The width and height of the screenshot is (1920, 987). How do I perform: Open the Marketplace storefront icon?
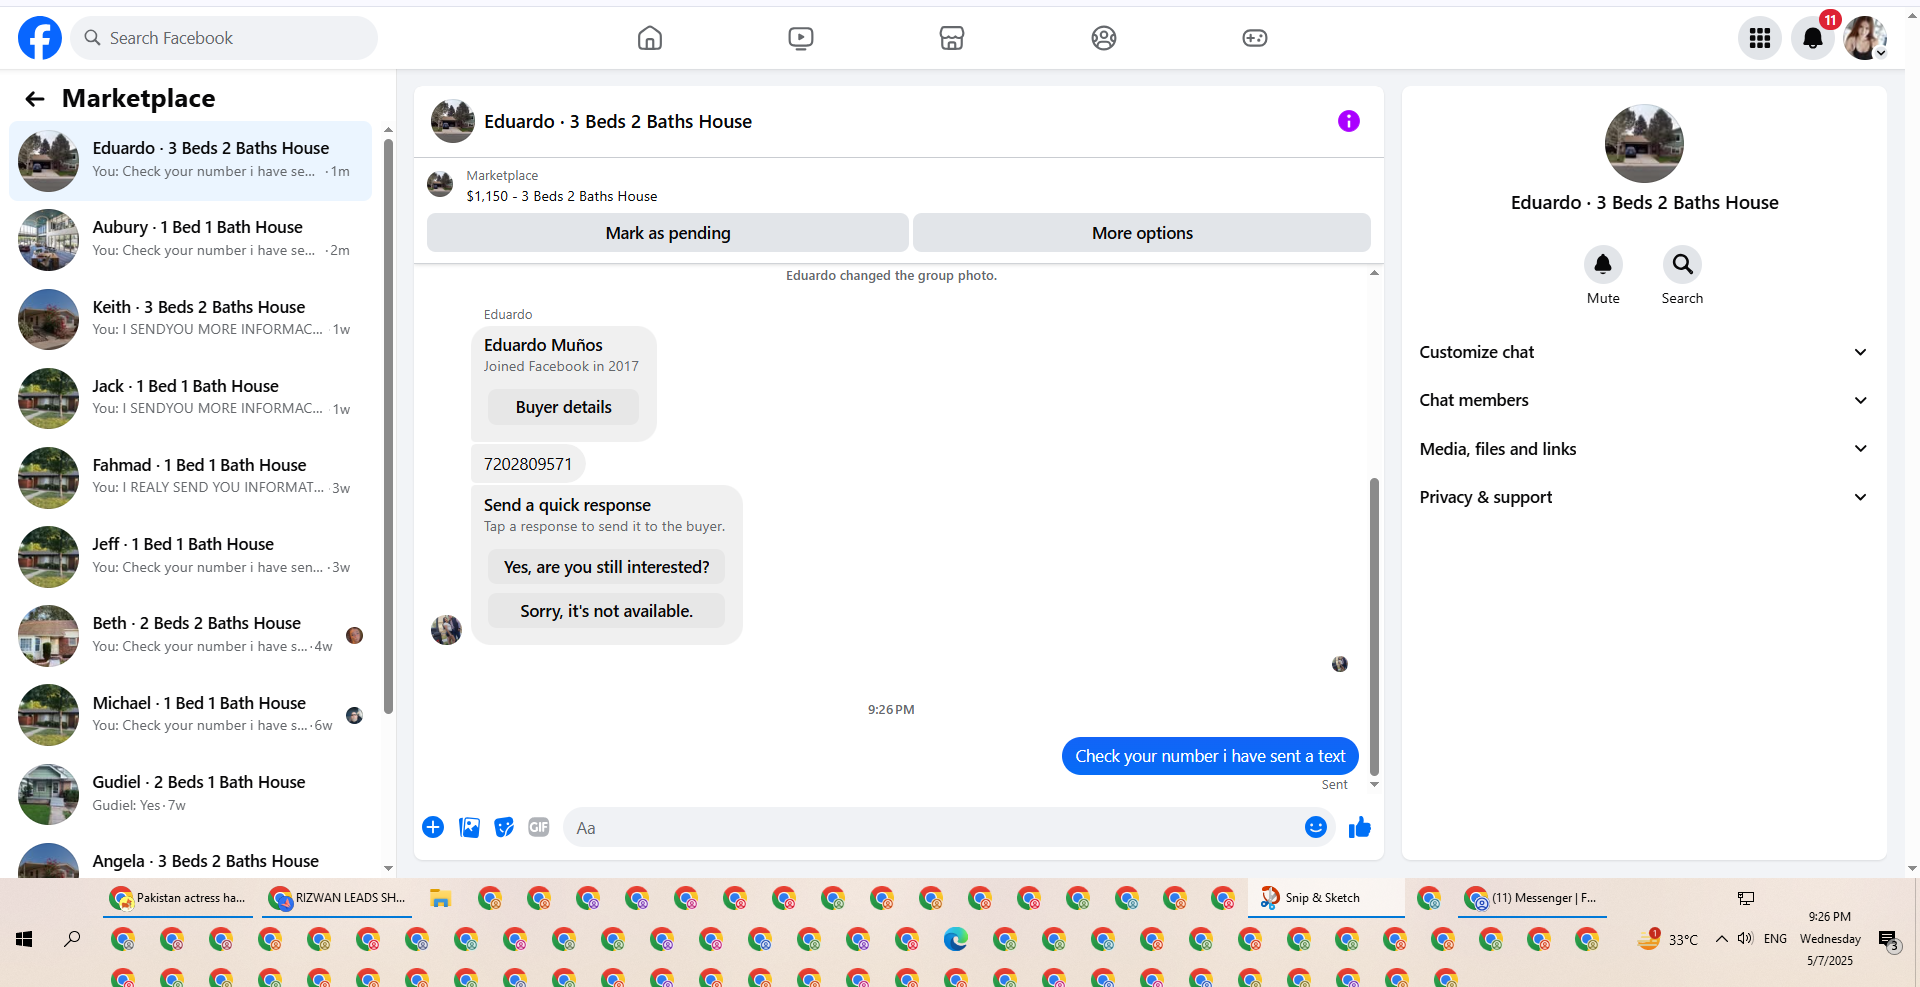(x=952, y=38)
